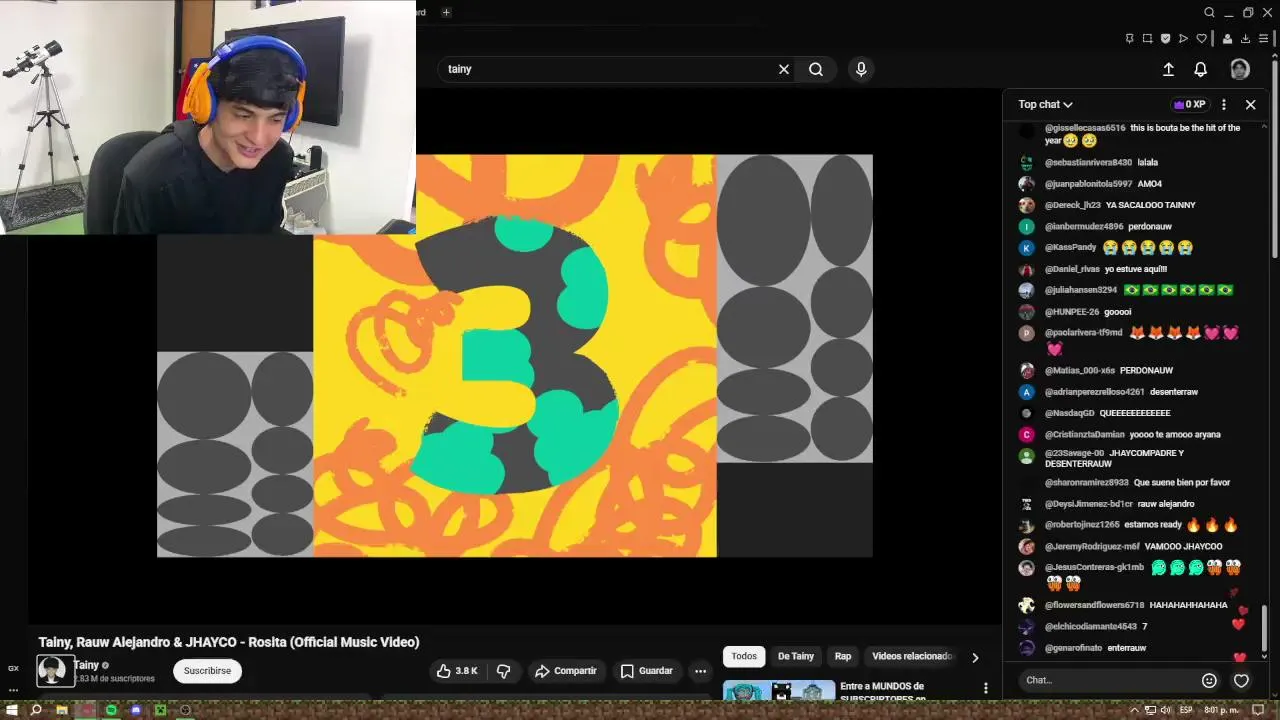Click the browser snapshot capture icon

[x=1147, y=39]
